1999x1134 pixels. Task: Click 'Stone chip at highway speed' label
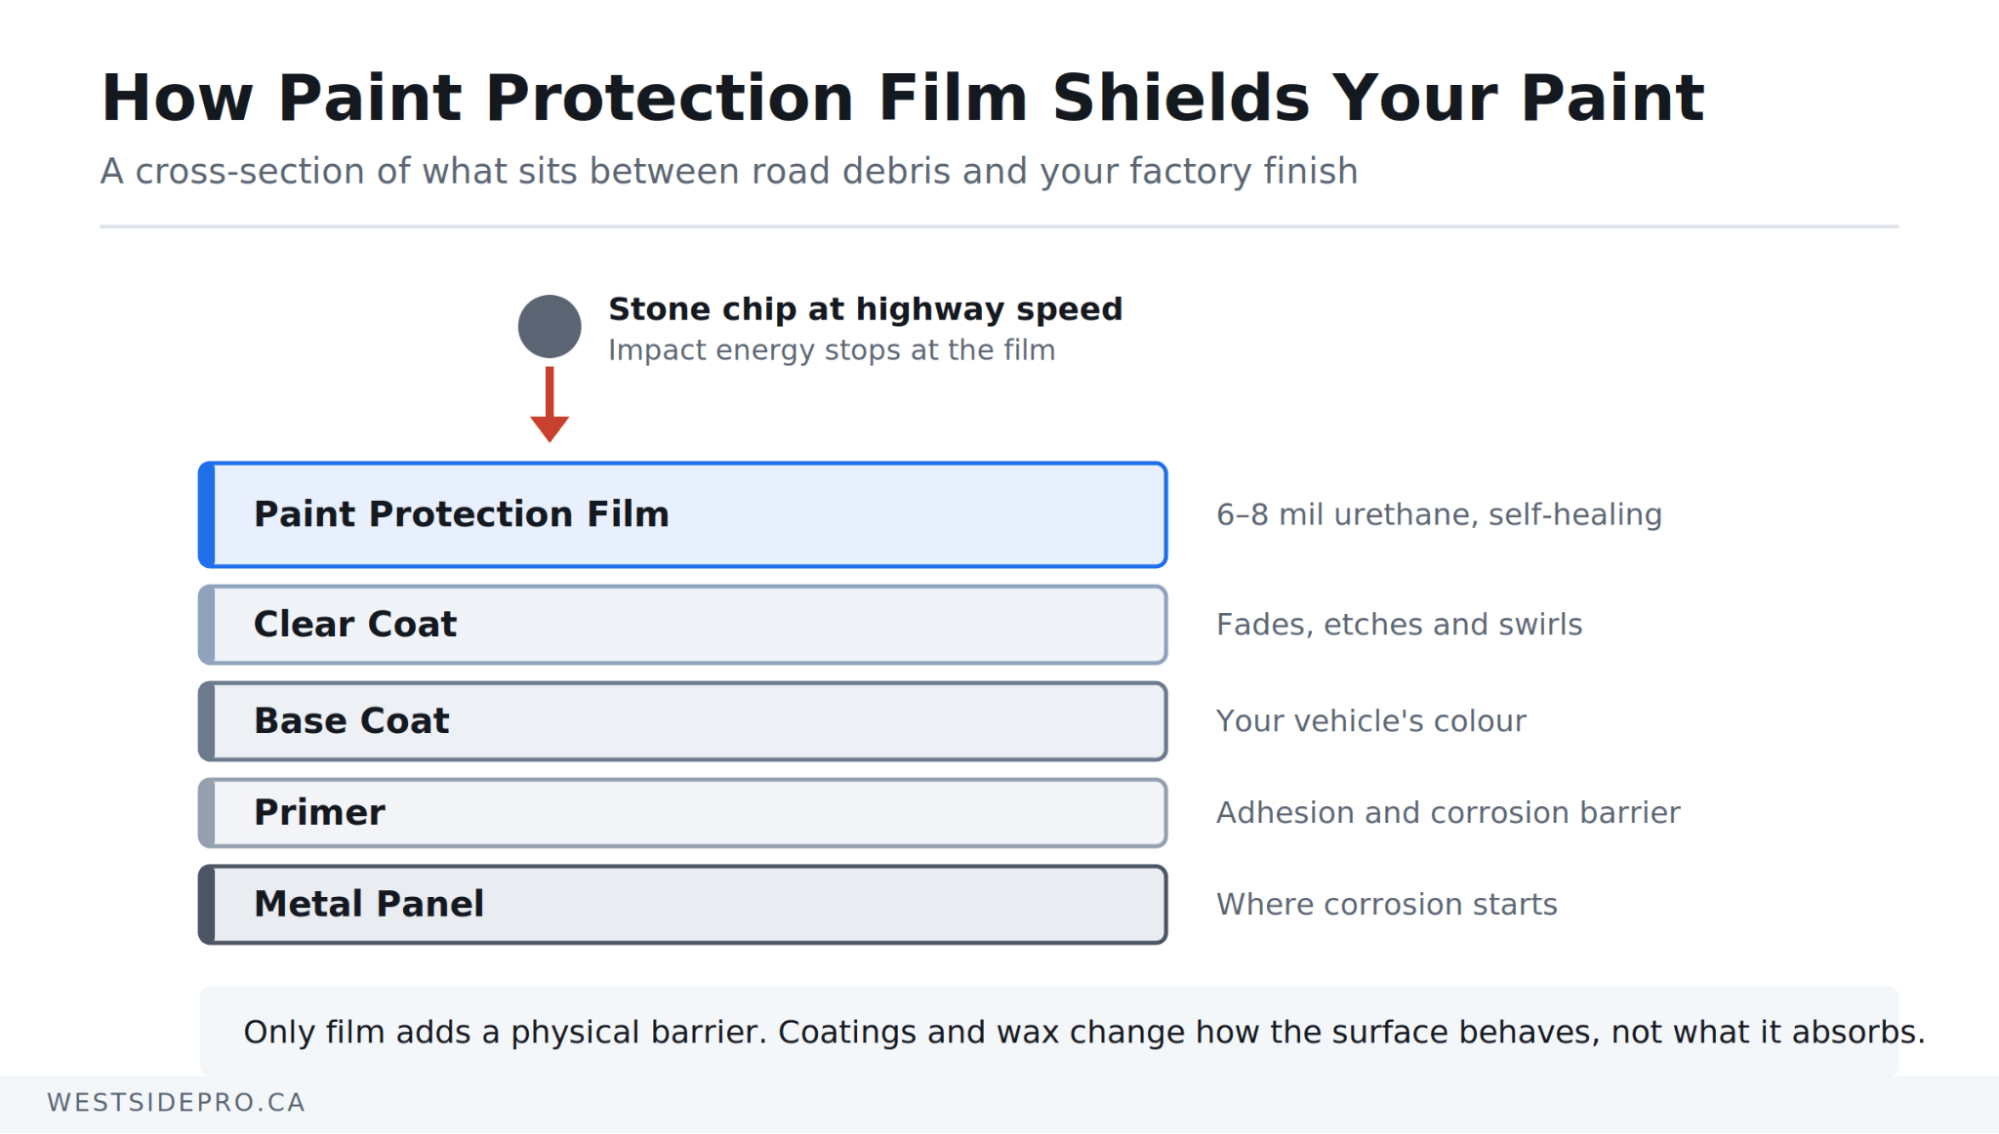click(x=865, y=309)
